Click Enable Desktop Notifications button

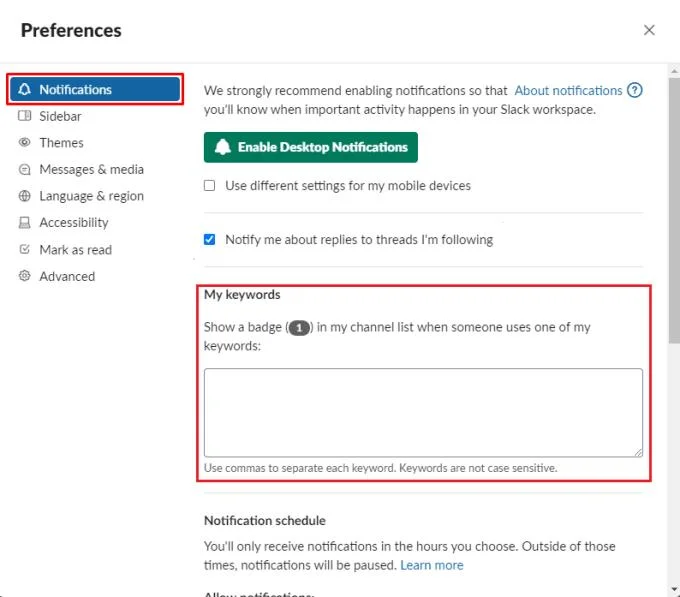pos(311,147)
